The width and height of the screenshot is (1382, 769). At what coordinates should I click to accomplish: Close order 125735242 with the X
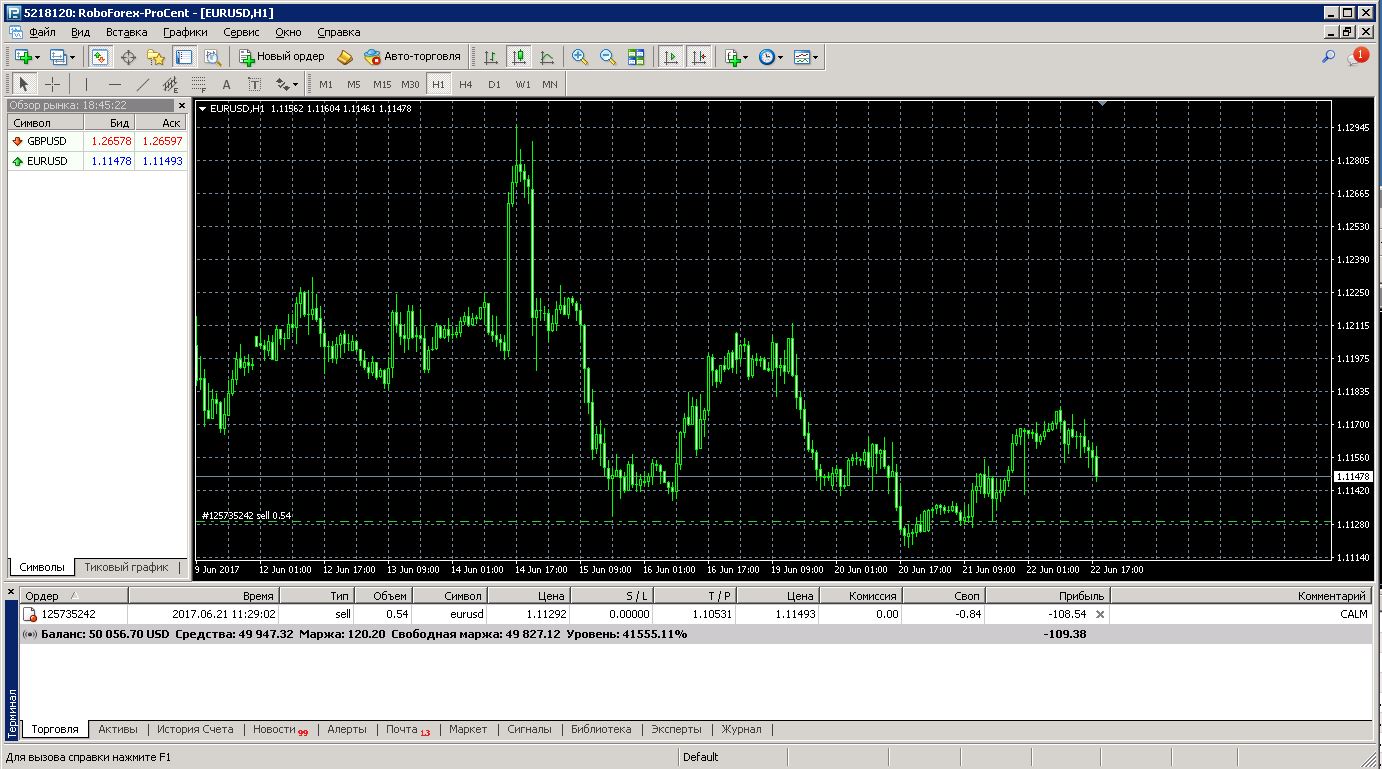click(x=1100, y=614)
